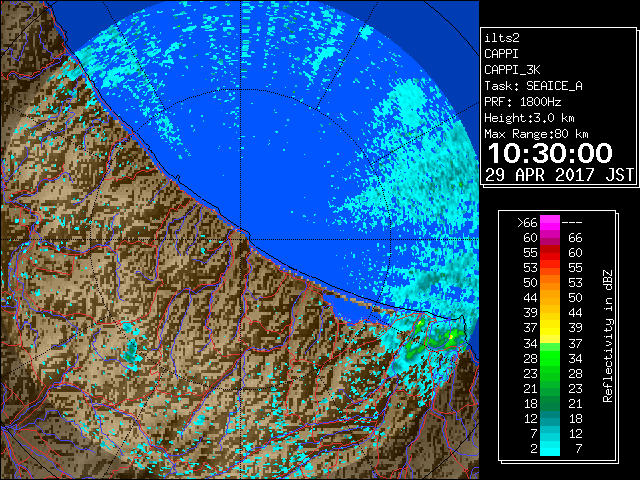Pick the cyan 2–7 dBZ legend swatch
Screen dimensions: 640x480
tap(550, 448)
